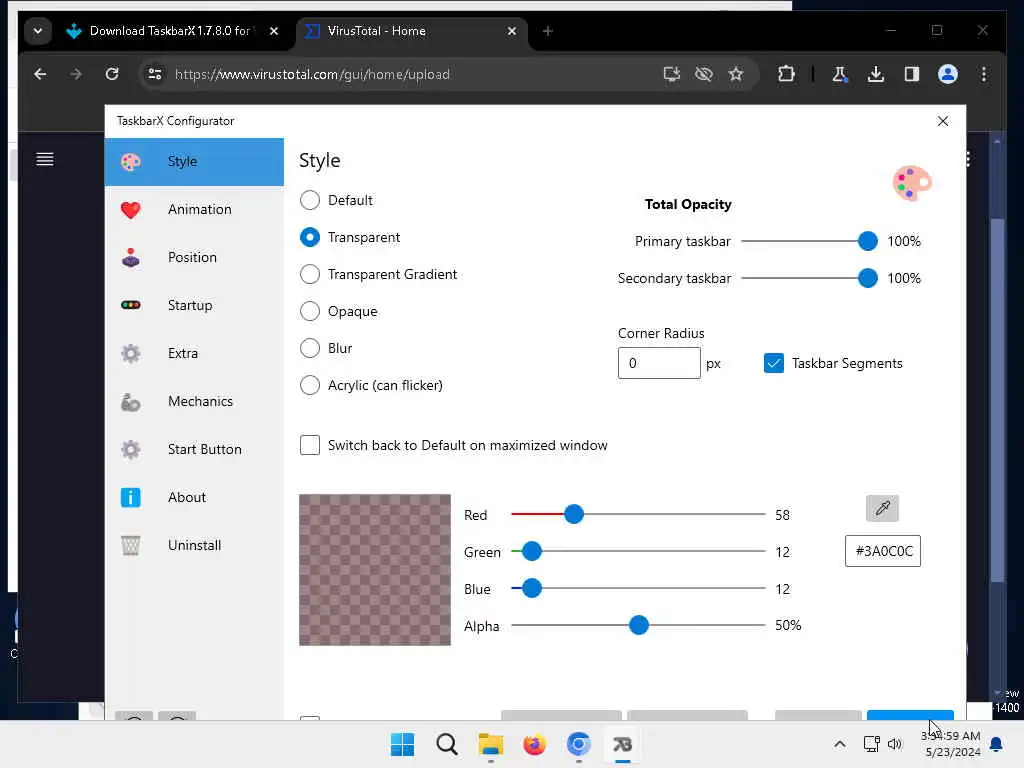Reload the VirusTotal page
The height and width of the screenshot is (768, 1024).
112,74
